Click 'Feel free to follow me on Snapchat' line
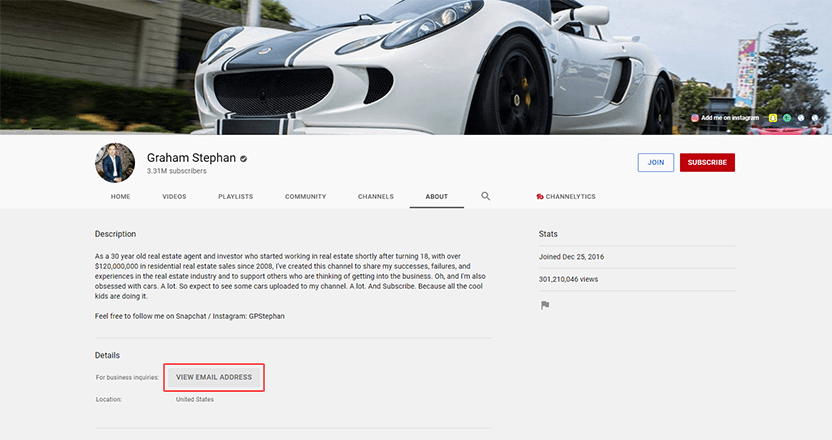Viewport: 832px width, 440px height. 189,316
